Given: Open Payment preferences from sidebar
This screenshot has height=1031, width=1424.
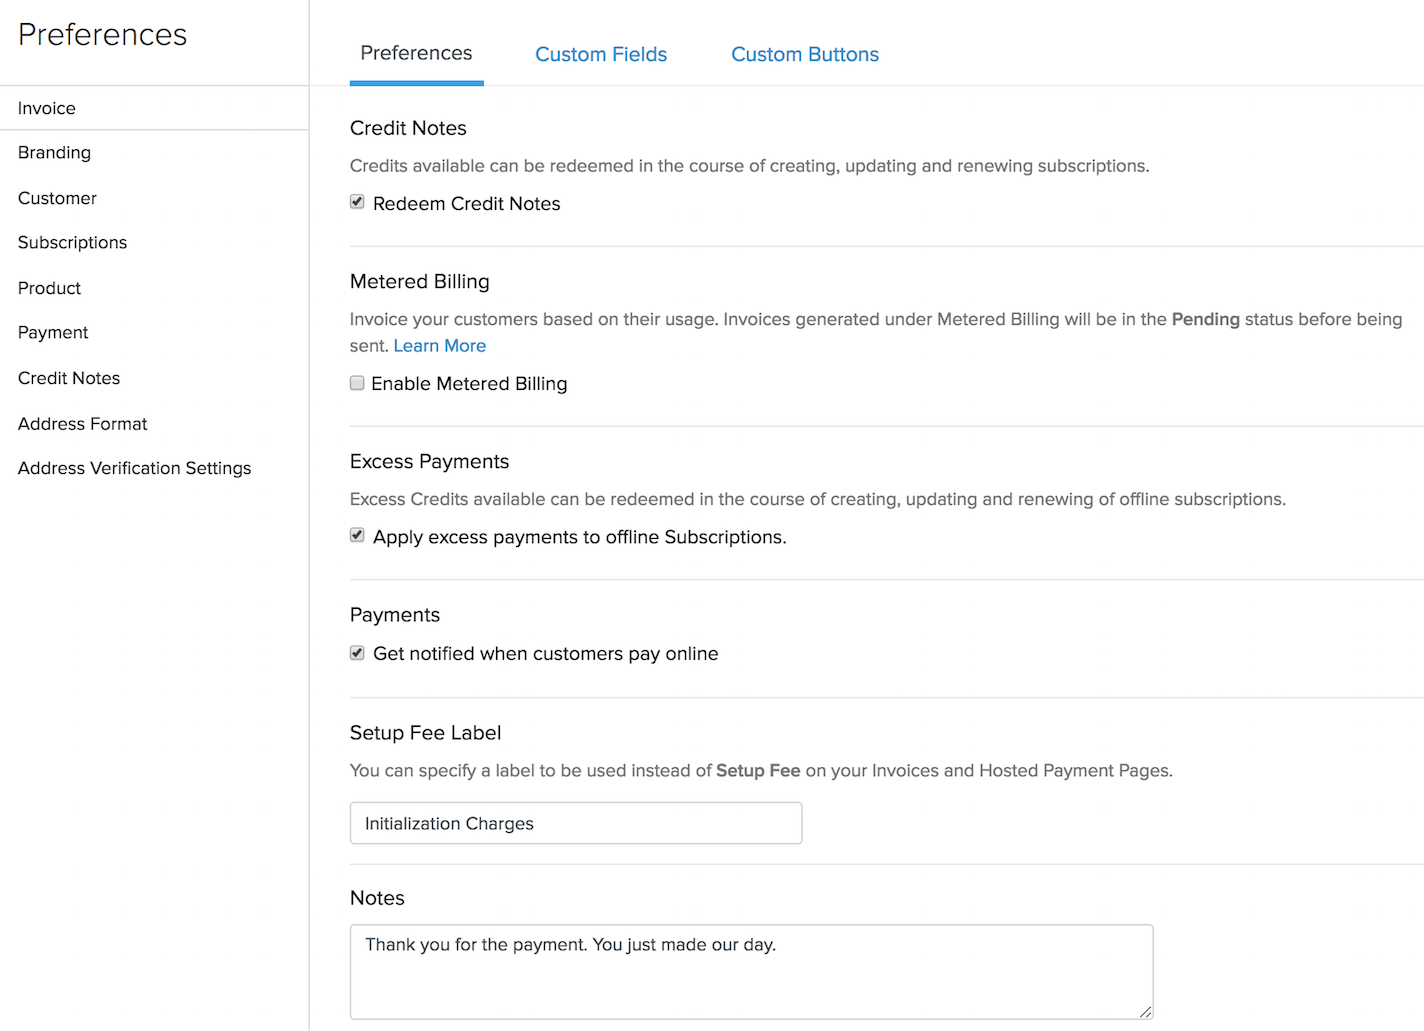Looking at the screenshot, I should pos(53,332).
